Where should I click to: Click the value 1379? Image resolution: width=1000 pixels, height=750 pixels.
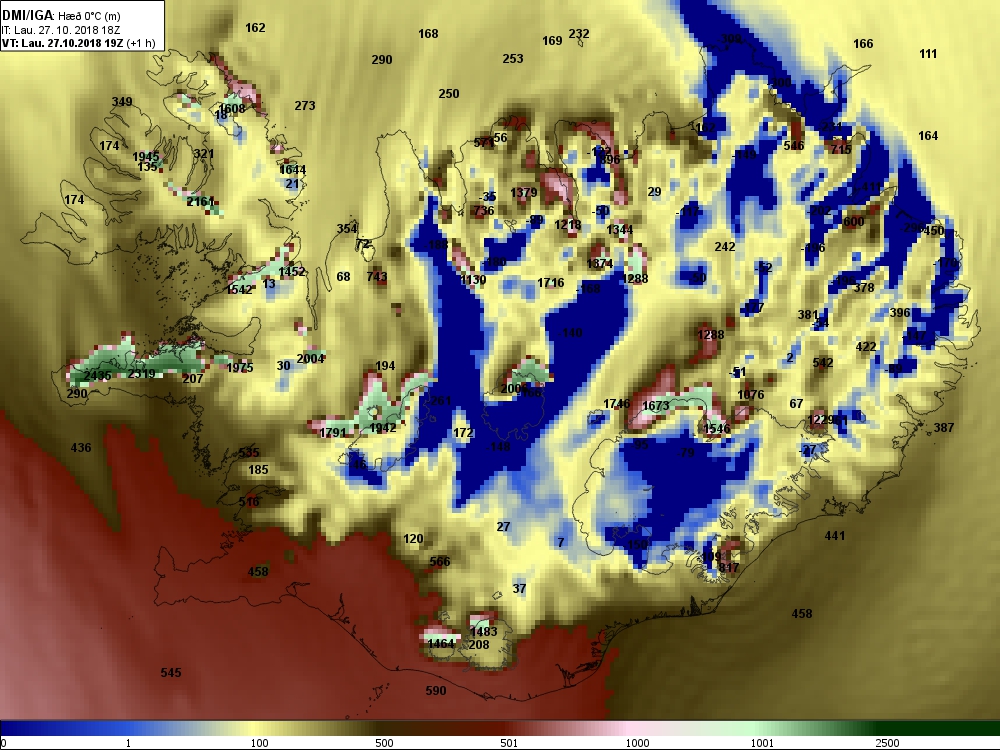524,192
